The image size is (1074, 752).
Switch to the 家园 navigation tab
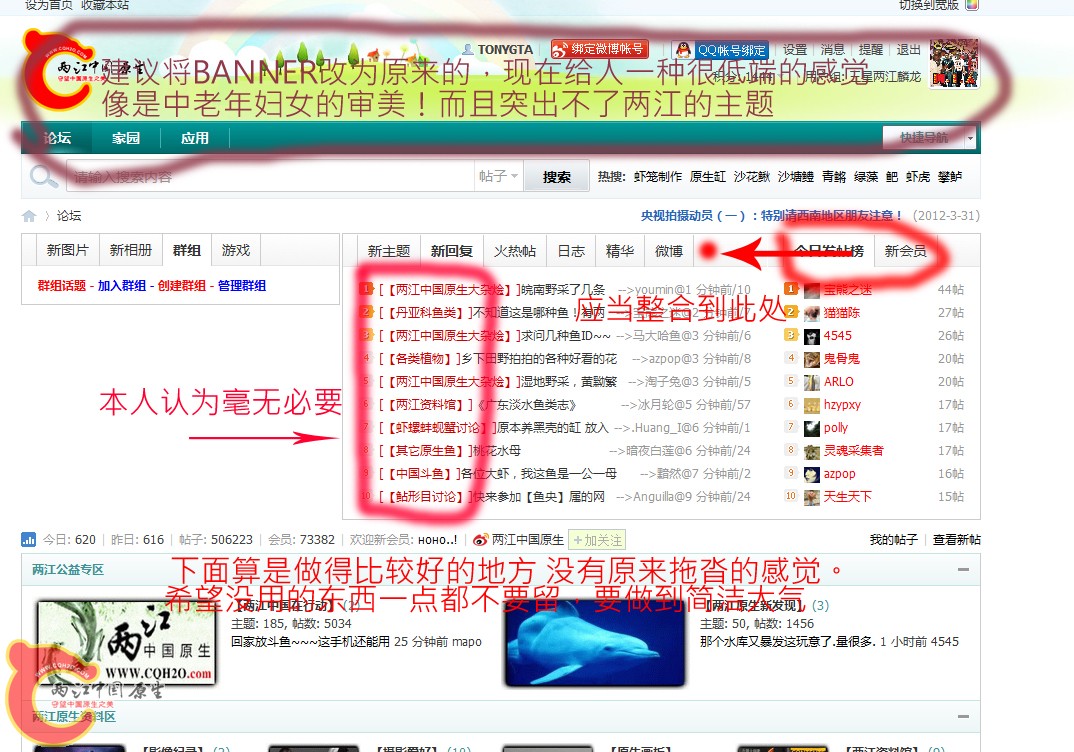(124, 137)
